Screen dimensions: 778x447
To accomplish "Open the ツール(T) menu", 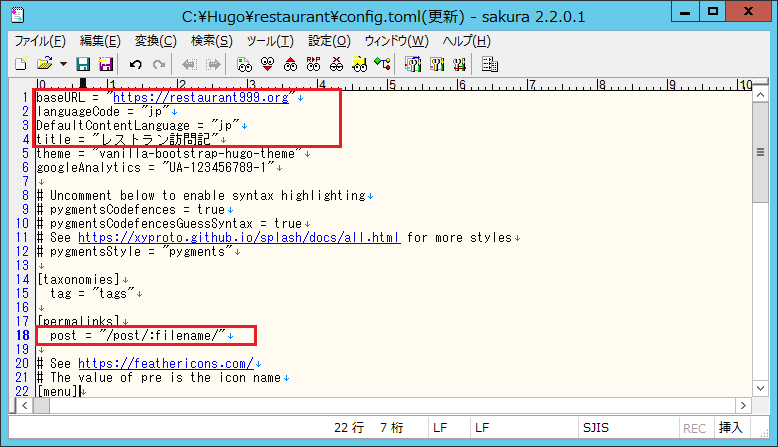I will (x=270, y=41).
